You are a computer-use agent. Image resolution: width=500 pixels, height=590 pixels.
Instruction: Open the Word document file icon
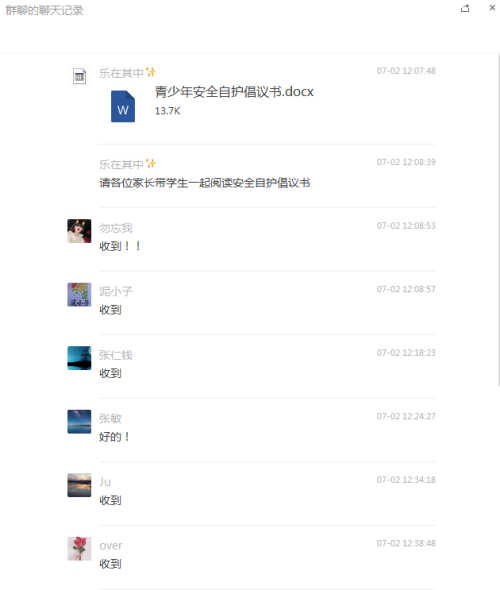tap(123, 106)
